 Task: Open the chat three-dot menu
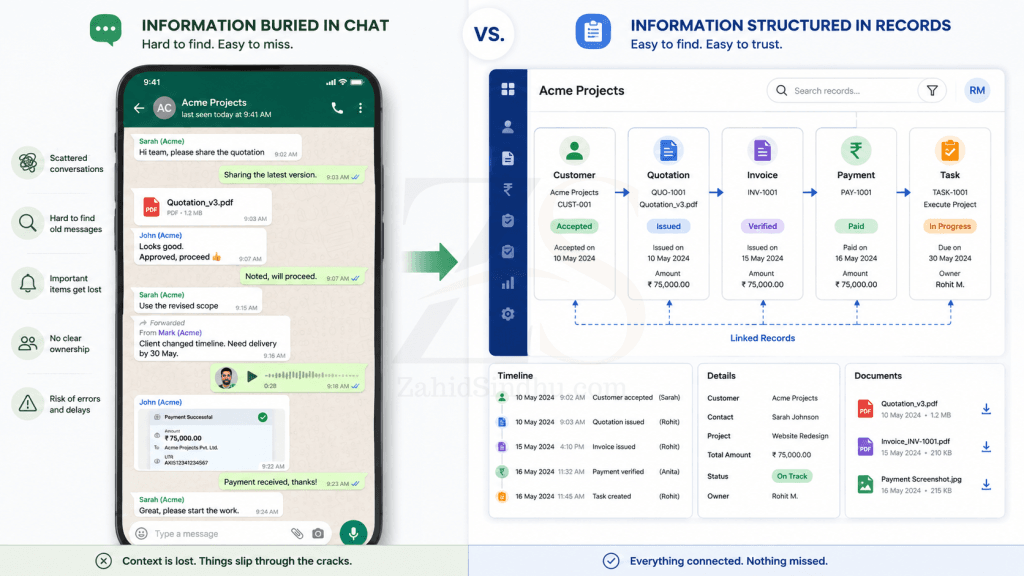point(360,108)
